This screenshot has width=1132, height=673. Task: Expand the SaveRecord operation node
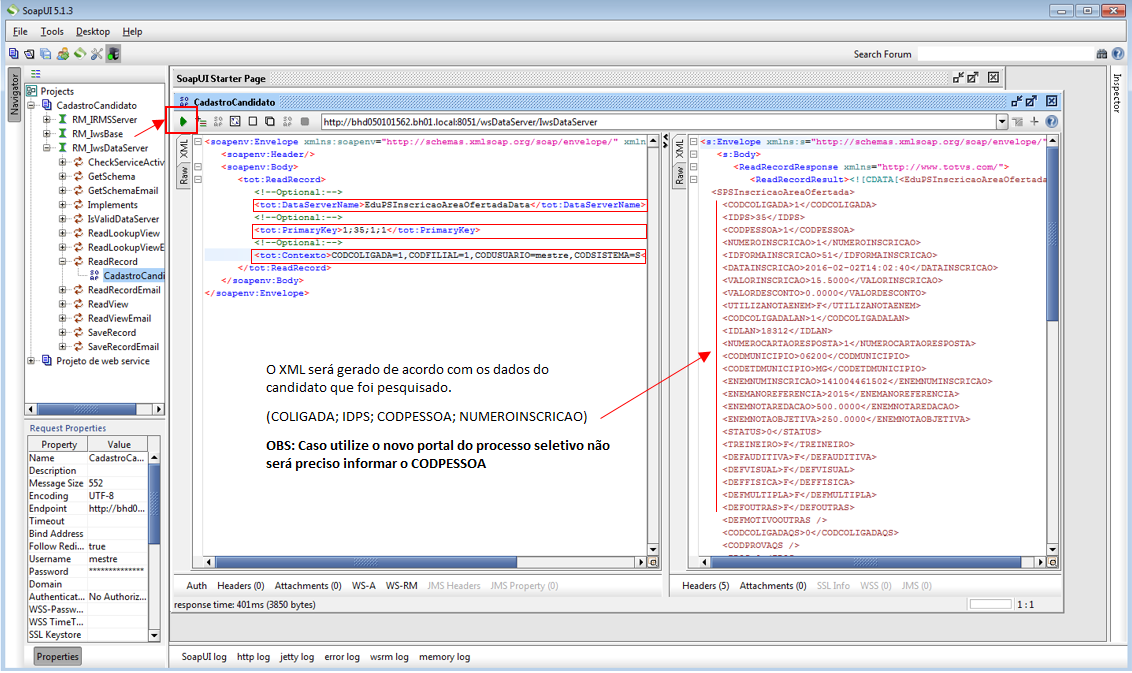click(x=64, y=332)
